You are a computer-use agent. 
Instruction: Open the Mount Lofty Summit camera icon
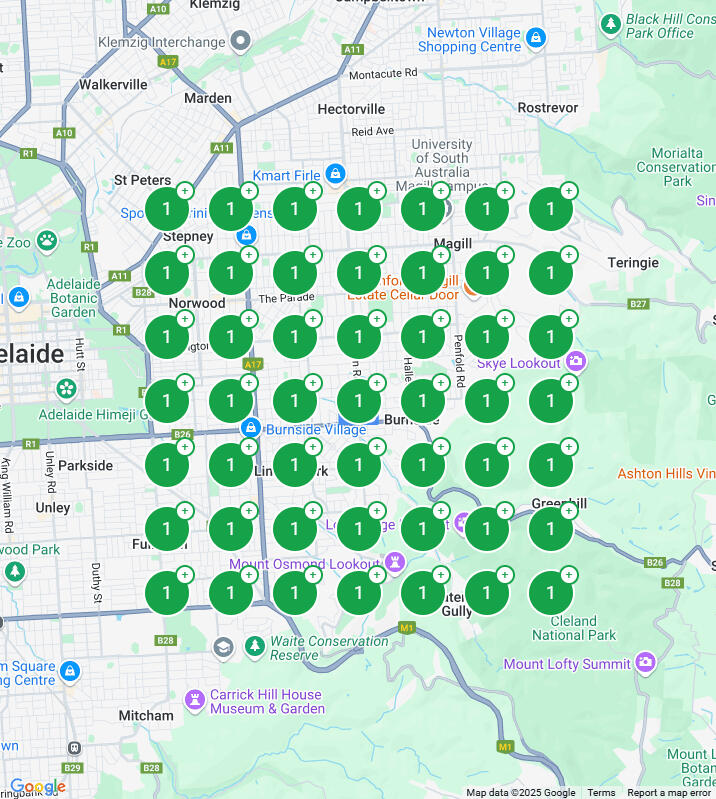pos(646,662)
